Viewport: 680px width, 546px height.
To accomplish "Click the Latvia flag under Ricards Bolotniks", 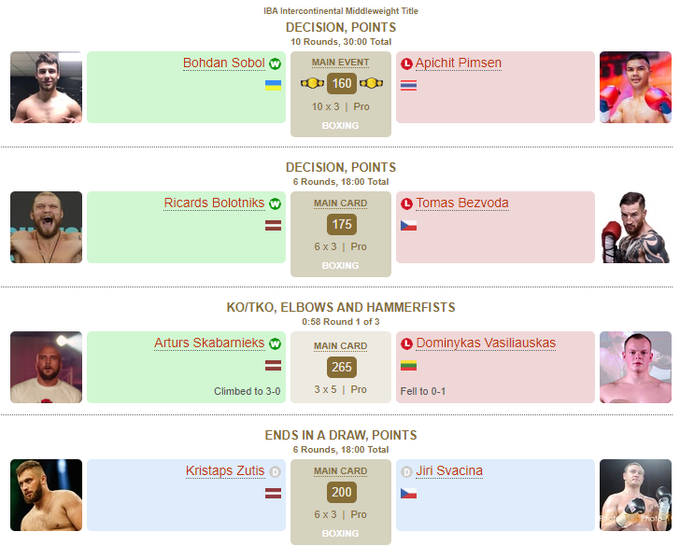I will click(x=273, y=226).
